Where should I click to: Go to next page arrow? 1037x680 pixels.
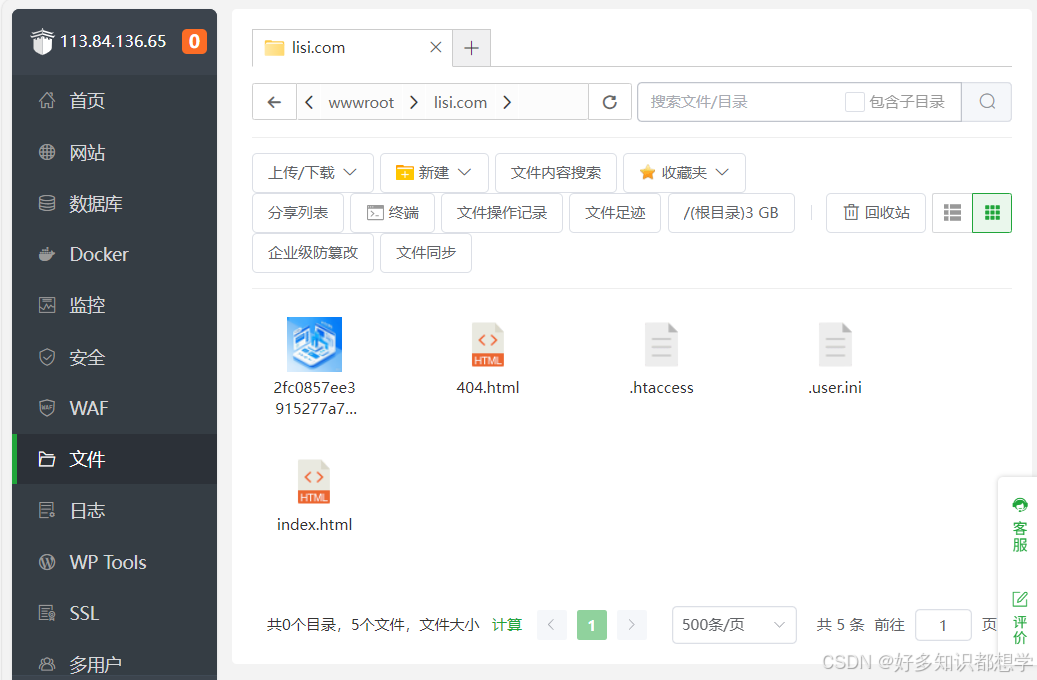click(632, 624)
